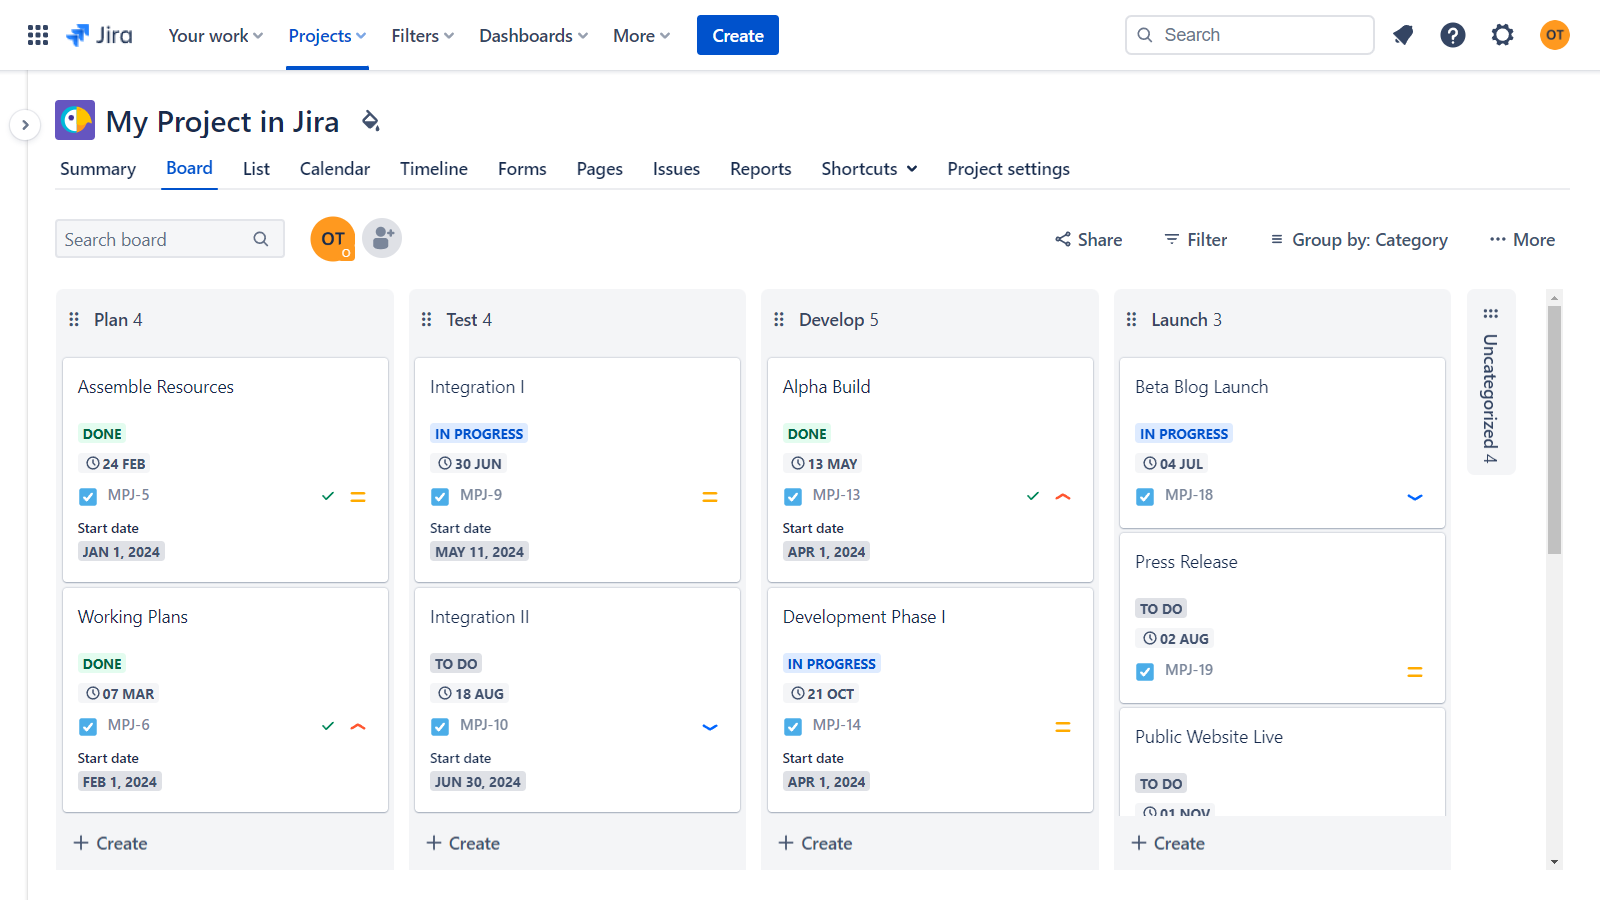Expand the Integration II card chevron
Screen dimensions: 1600x900
710,727
